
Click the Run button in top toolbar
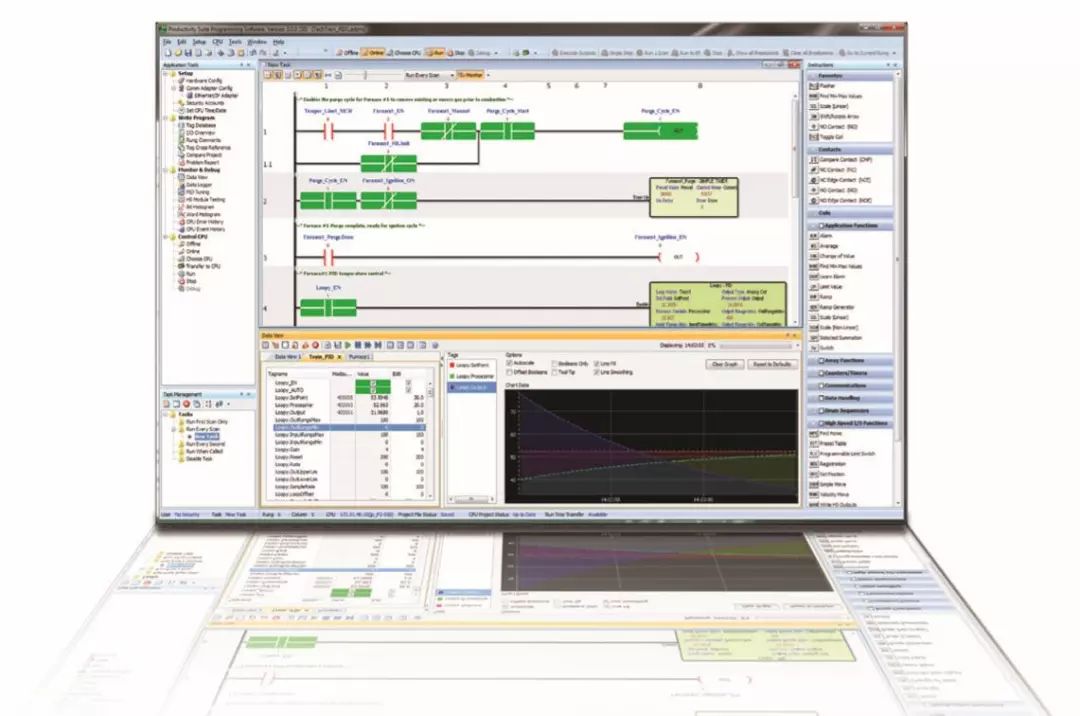tap(435, 52)
